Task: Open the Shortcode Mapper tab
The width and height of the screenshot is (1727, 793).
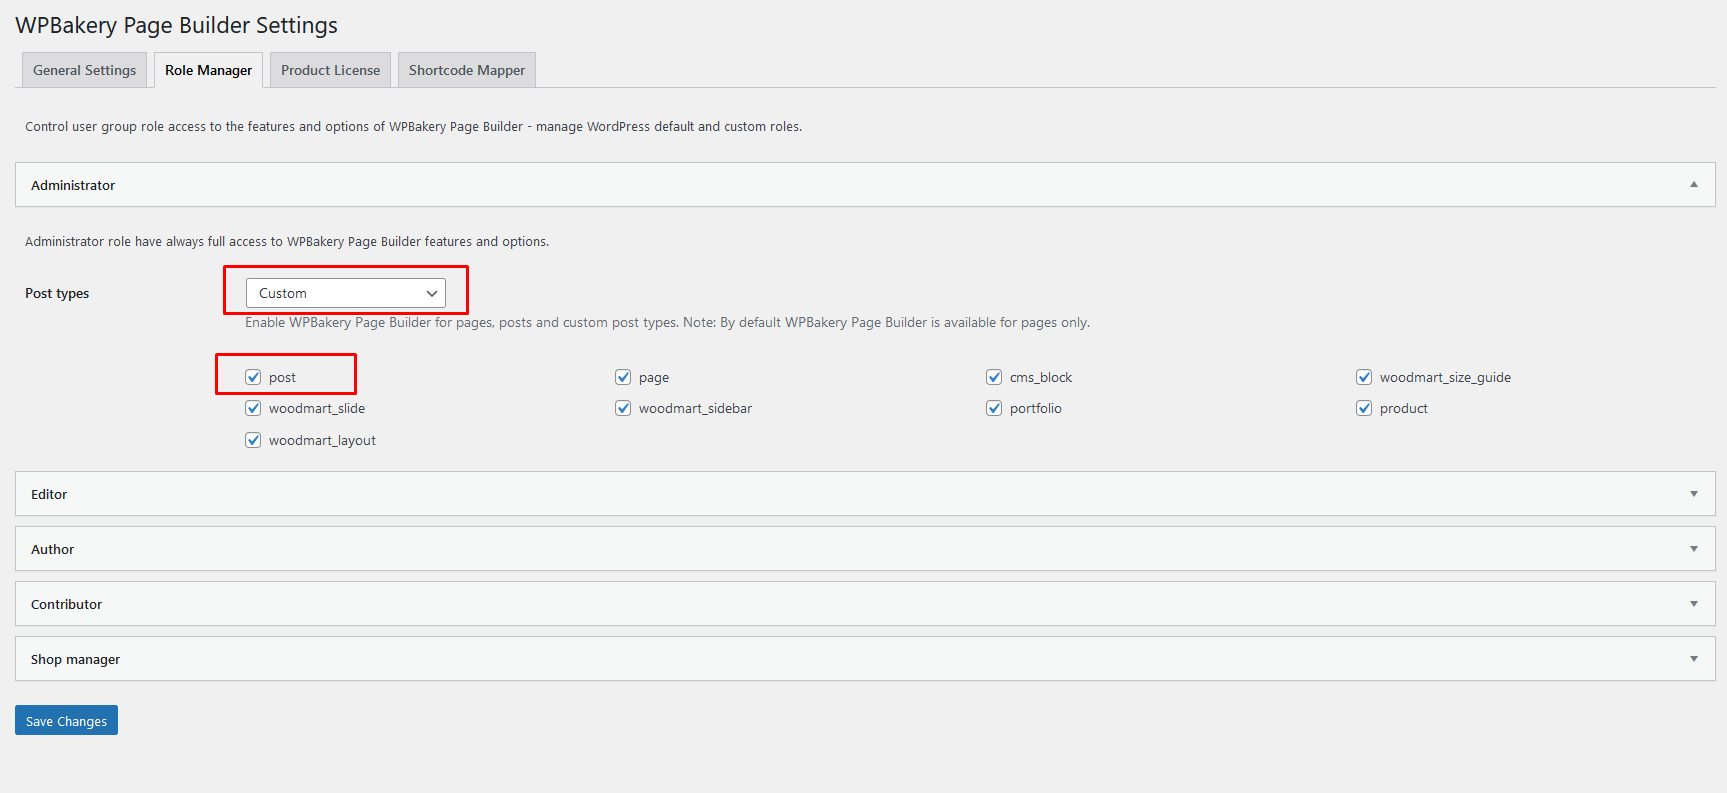Action: point(467,70)
